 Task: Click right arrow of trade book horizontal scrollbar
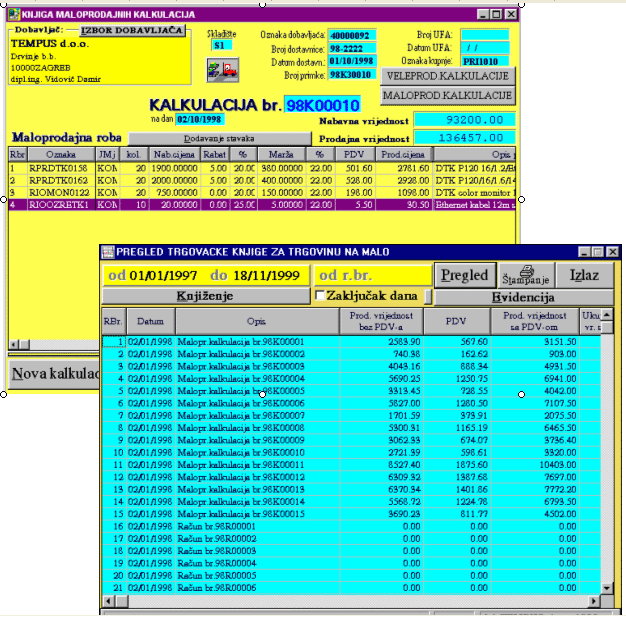coord(593,600)
